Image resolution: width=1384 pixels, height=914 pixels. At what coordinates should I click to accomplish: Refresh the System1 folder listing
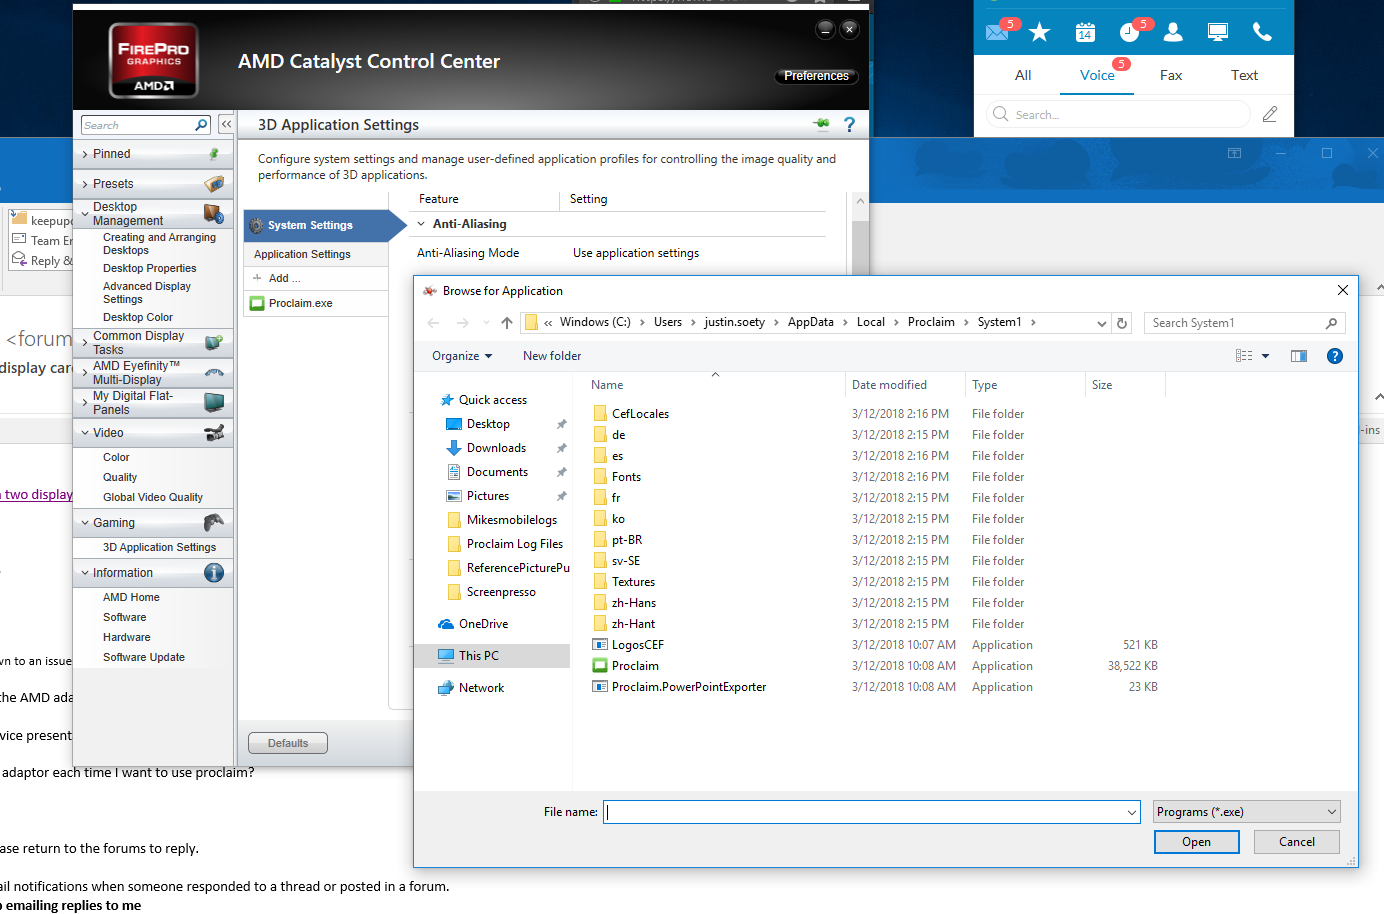click(1122, 323)
